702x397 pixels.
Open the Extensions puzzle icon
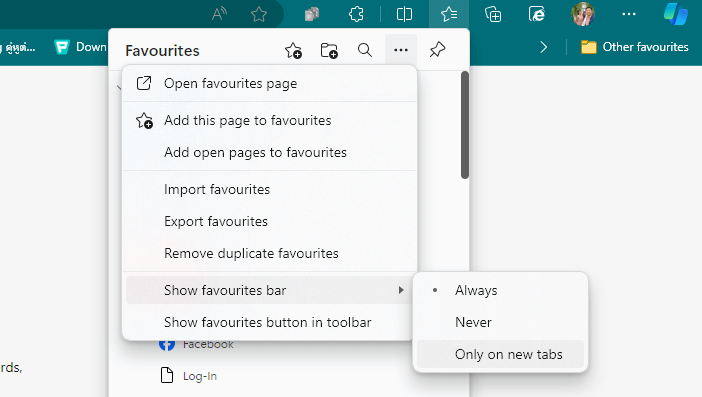356,14
